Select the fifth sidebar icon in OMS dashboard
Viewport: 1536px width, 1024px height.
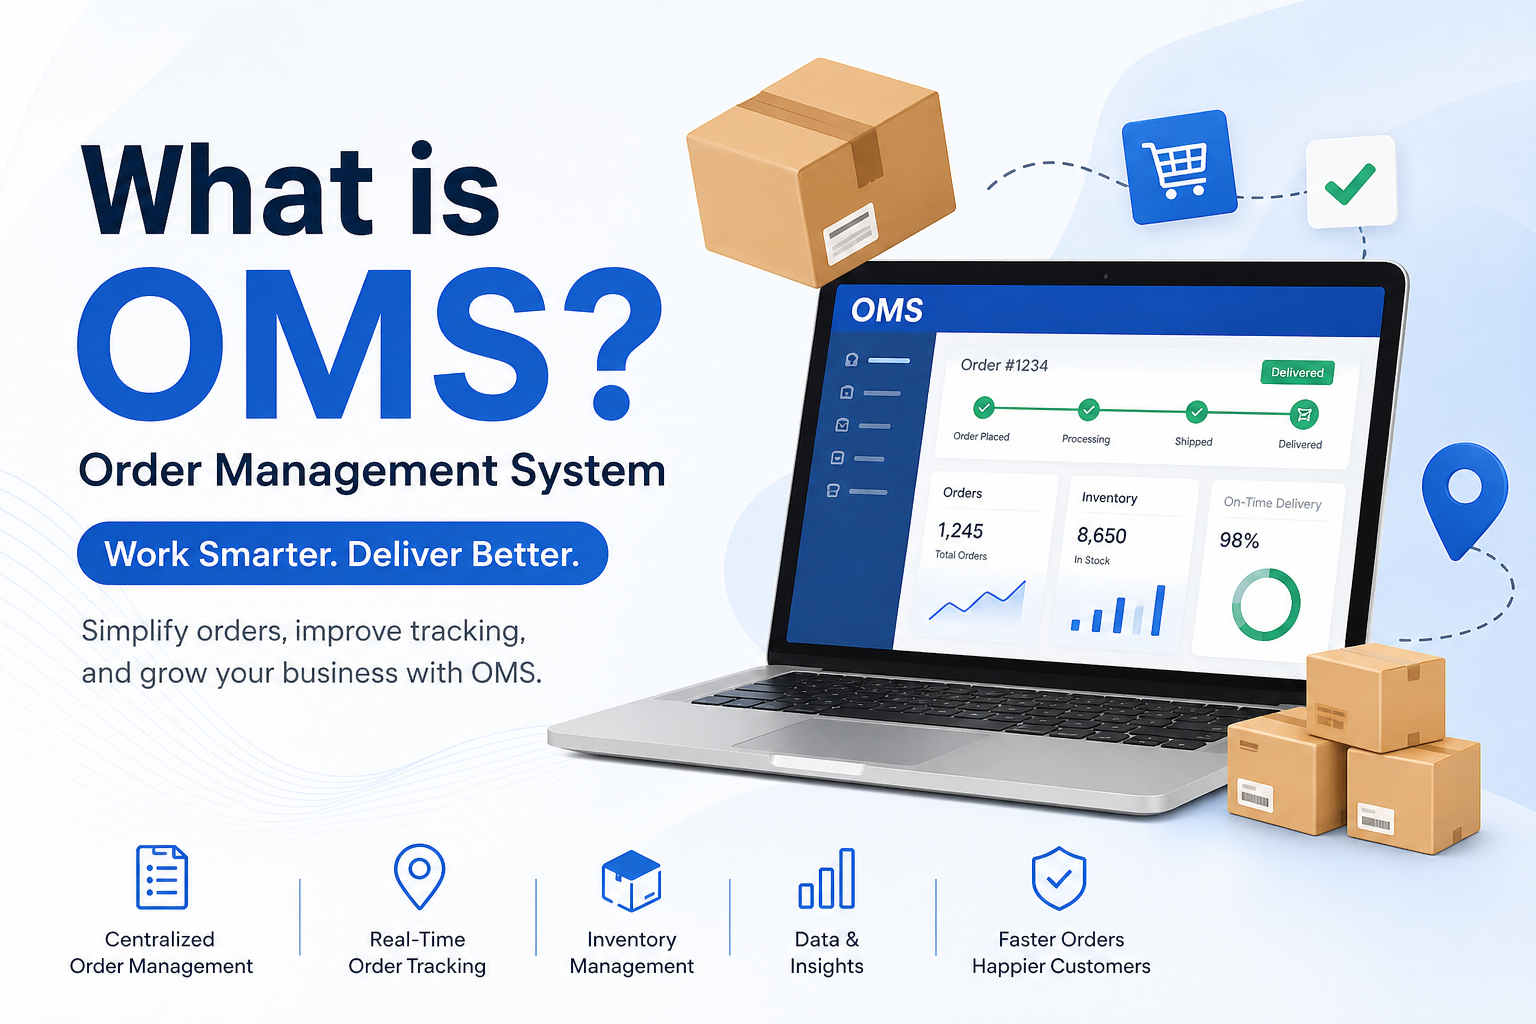pos(833,491)
